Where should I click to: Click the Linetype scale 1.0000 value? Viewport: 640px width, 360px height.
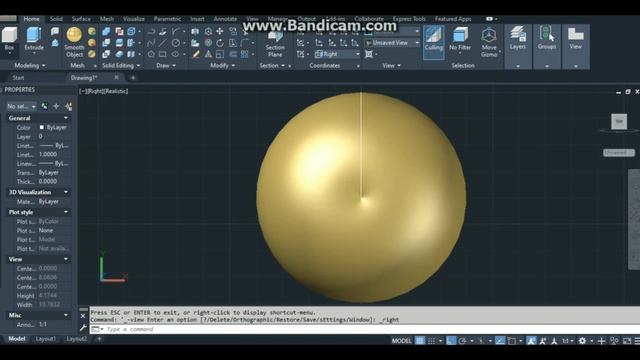tap(48, 154)
